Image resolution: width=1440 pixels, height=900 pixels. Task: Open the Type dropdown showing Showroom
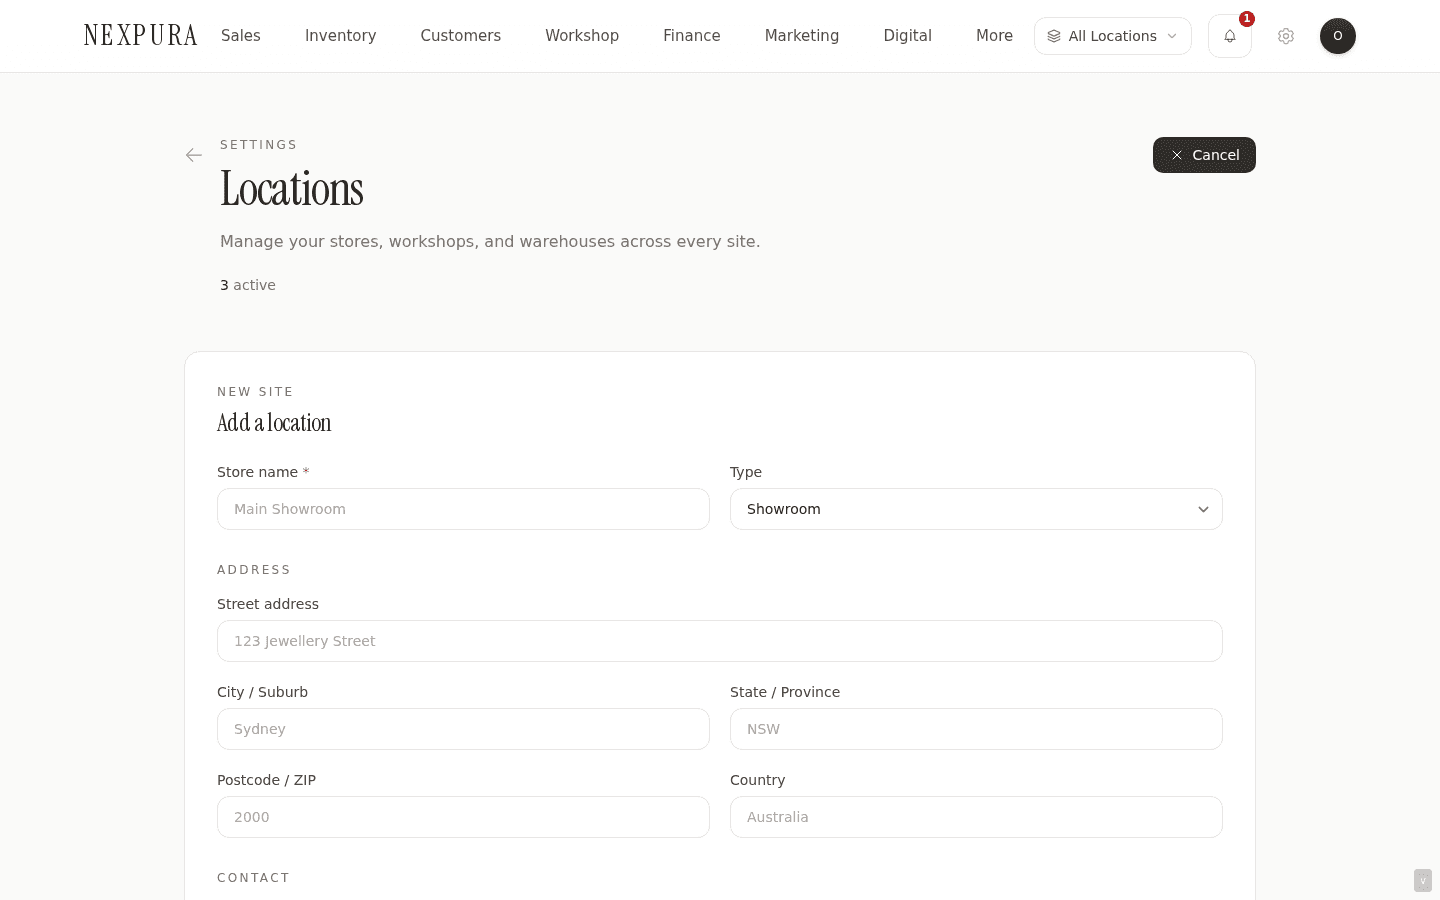pos(976,509)
